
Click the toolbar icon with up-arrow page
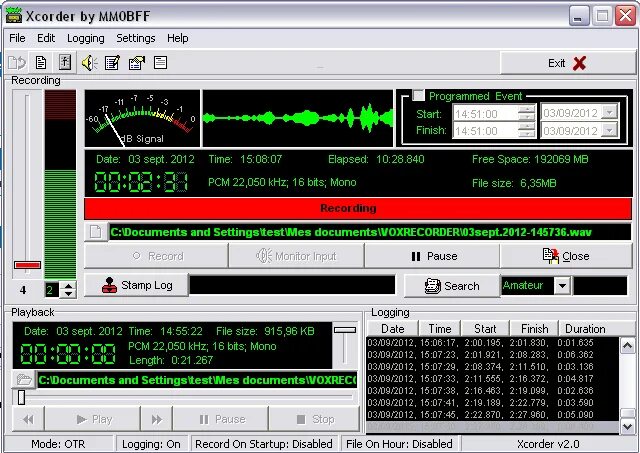coord(65,62)
